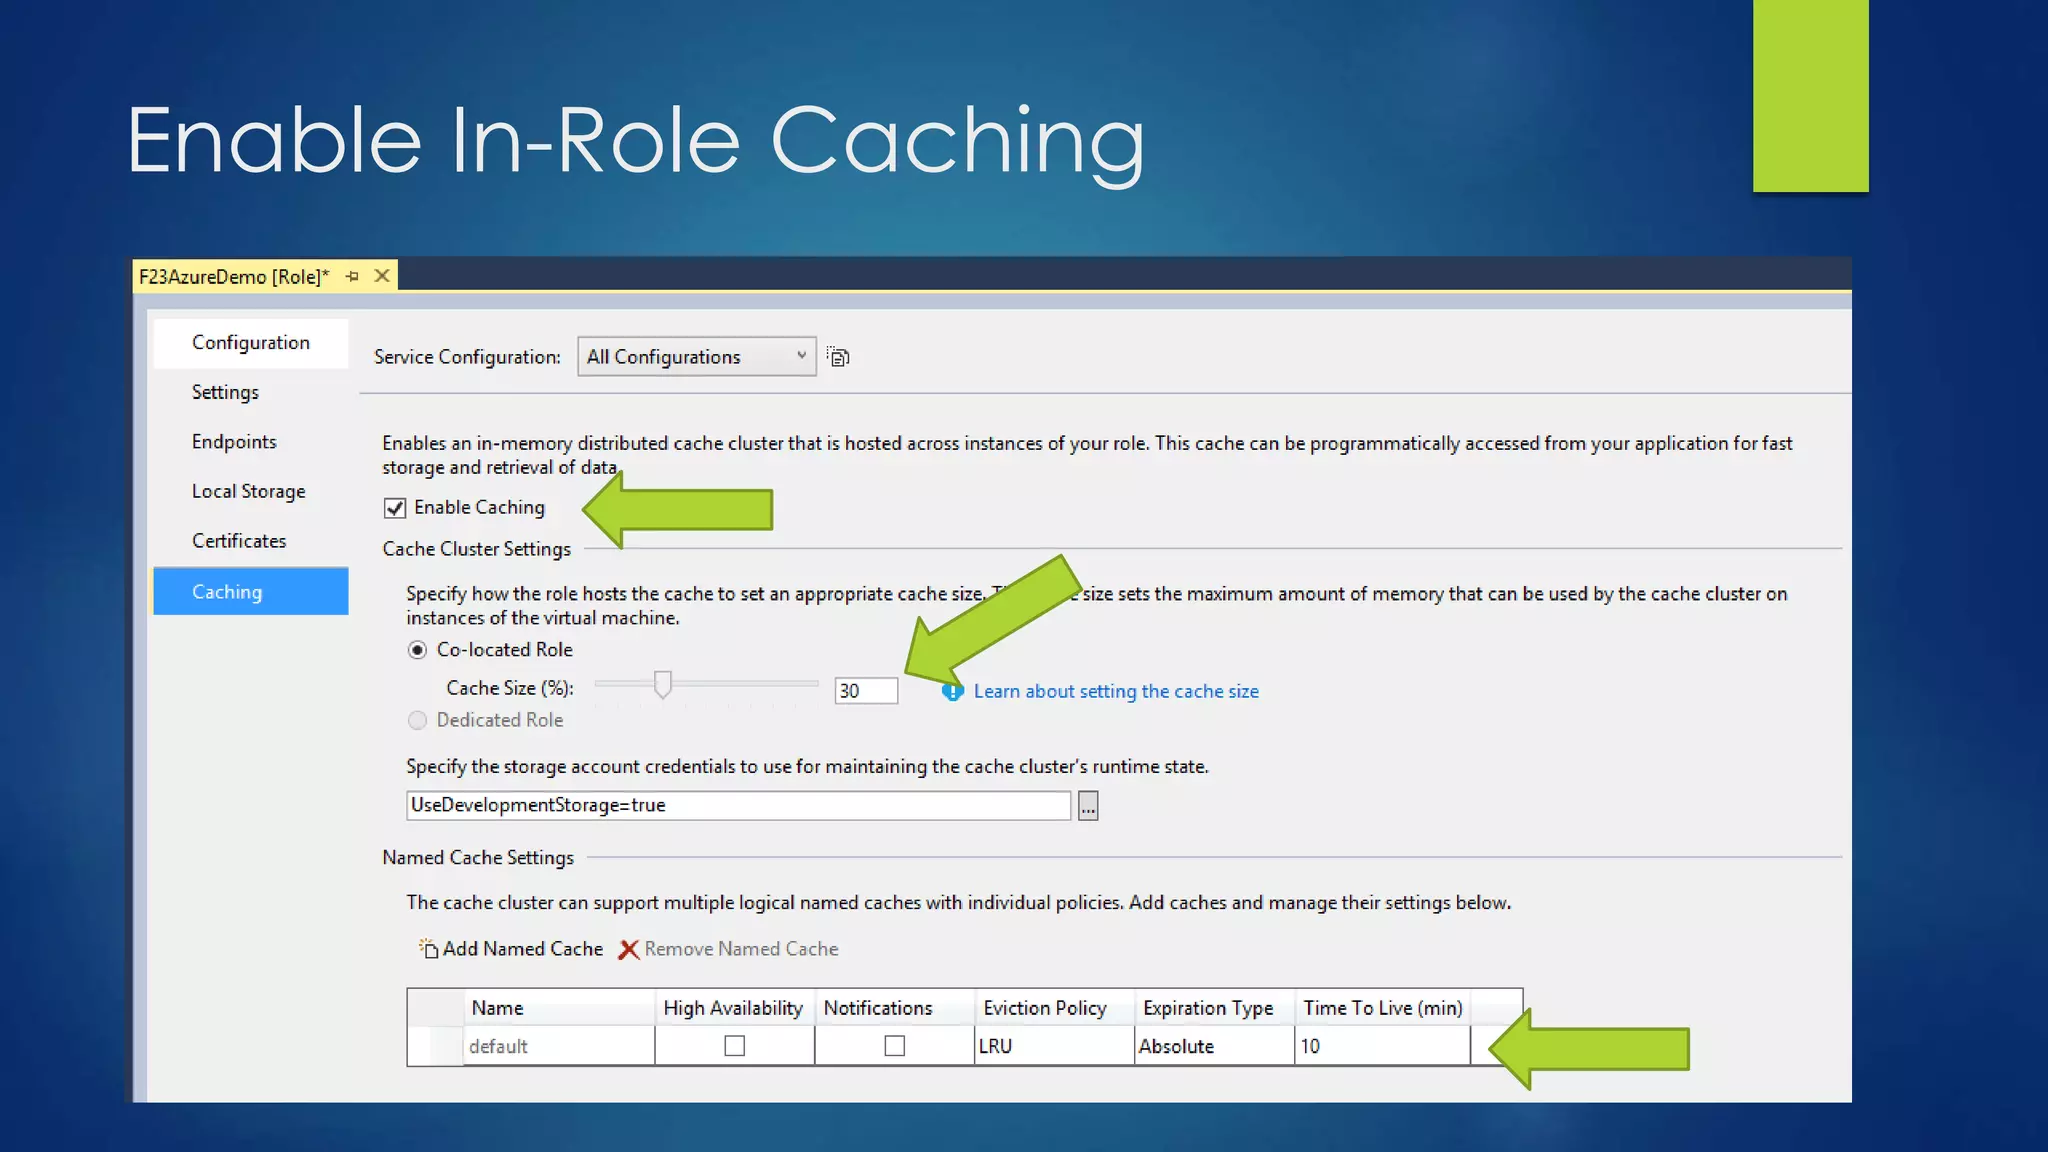Screen dimensions: 2048x1152
Task: Click the pin icon on F23AzureDemo tab
Action: (x=352, y=276)
